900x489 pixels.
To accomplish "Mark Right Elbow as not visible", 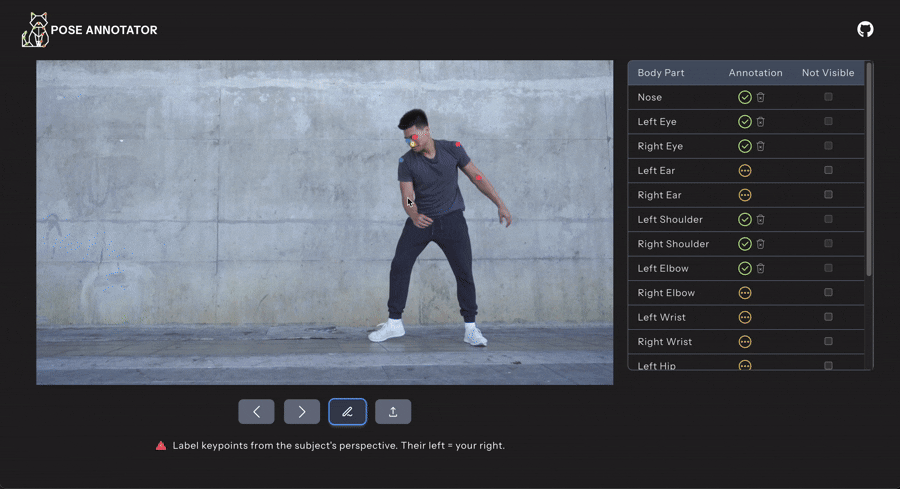I will 828,292.
